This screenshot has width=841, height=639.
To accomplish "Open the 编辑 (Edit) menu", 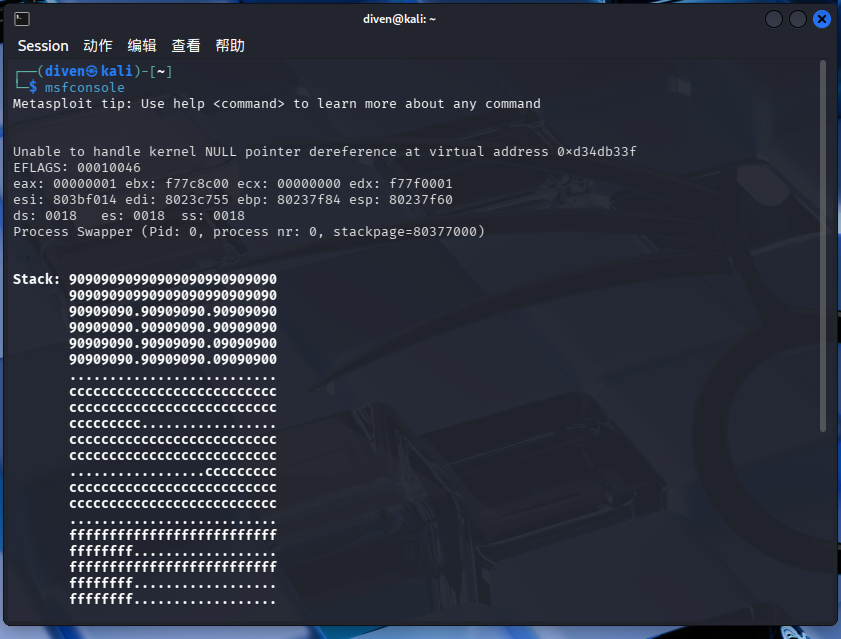I will tap(142, 46).
